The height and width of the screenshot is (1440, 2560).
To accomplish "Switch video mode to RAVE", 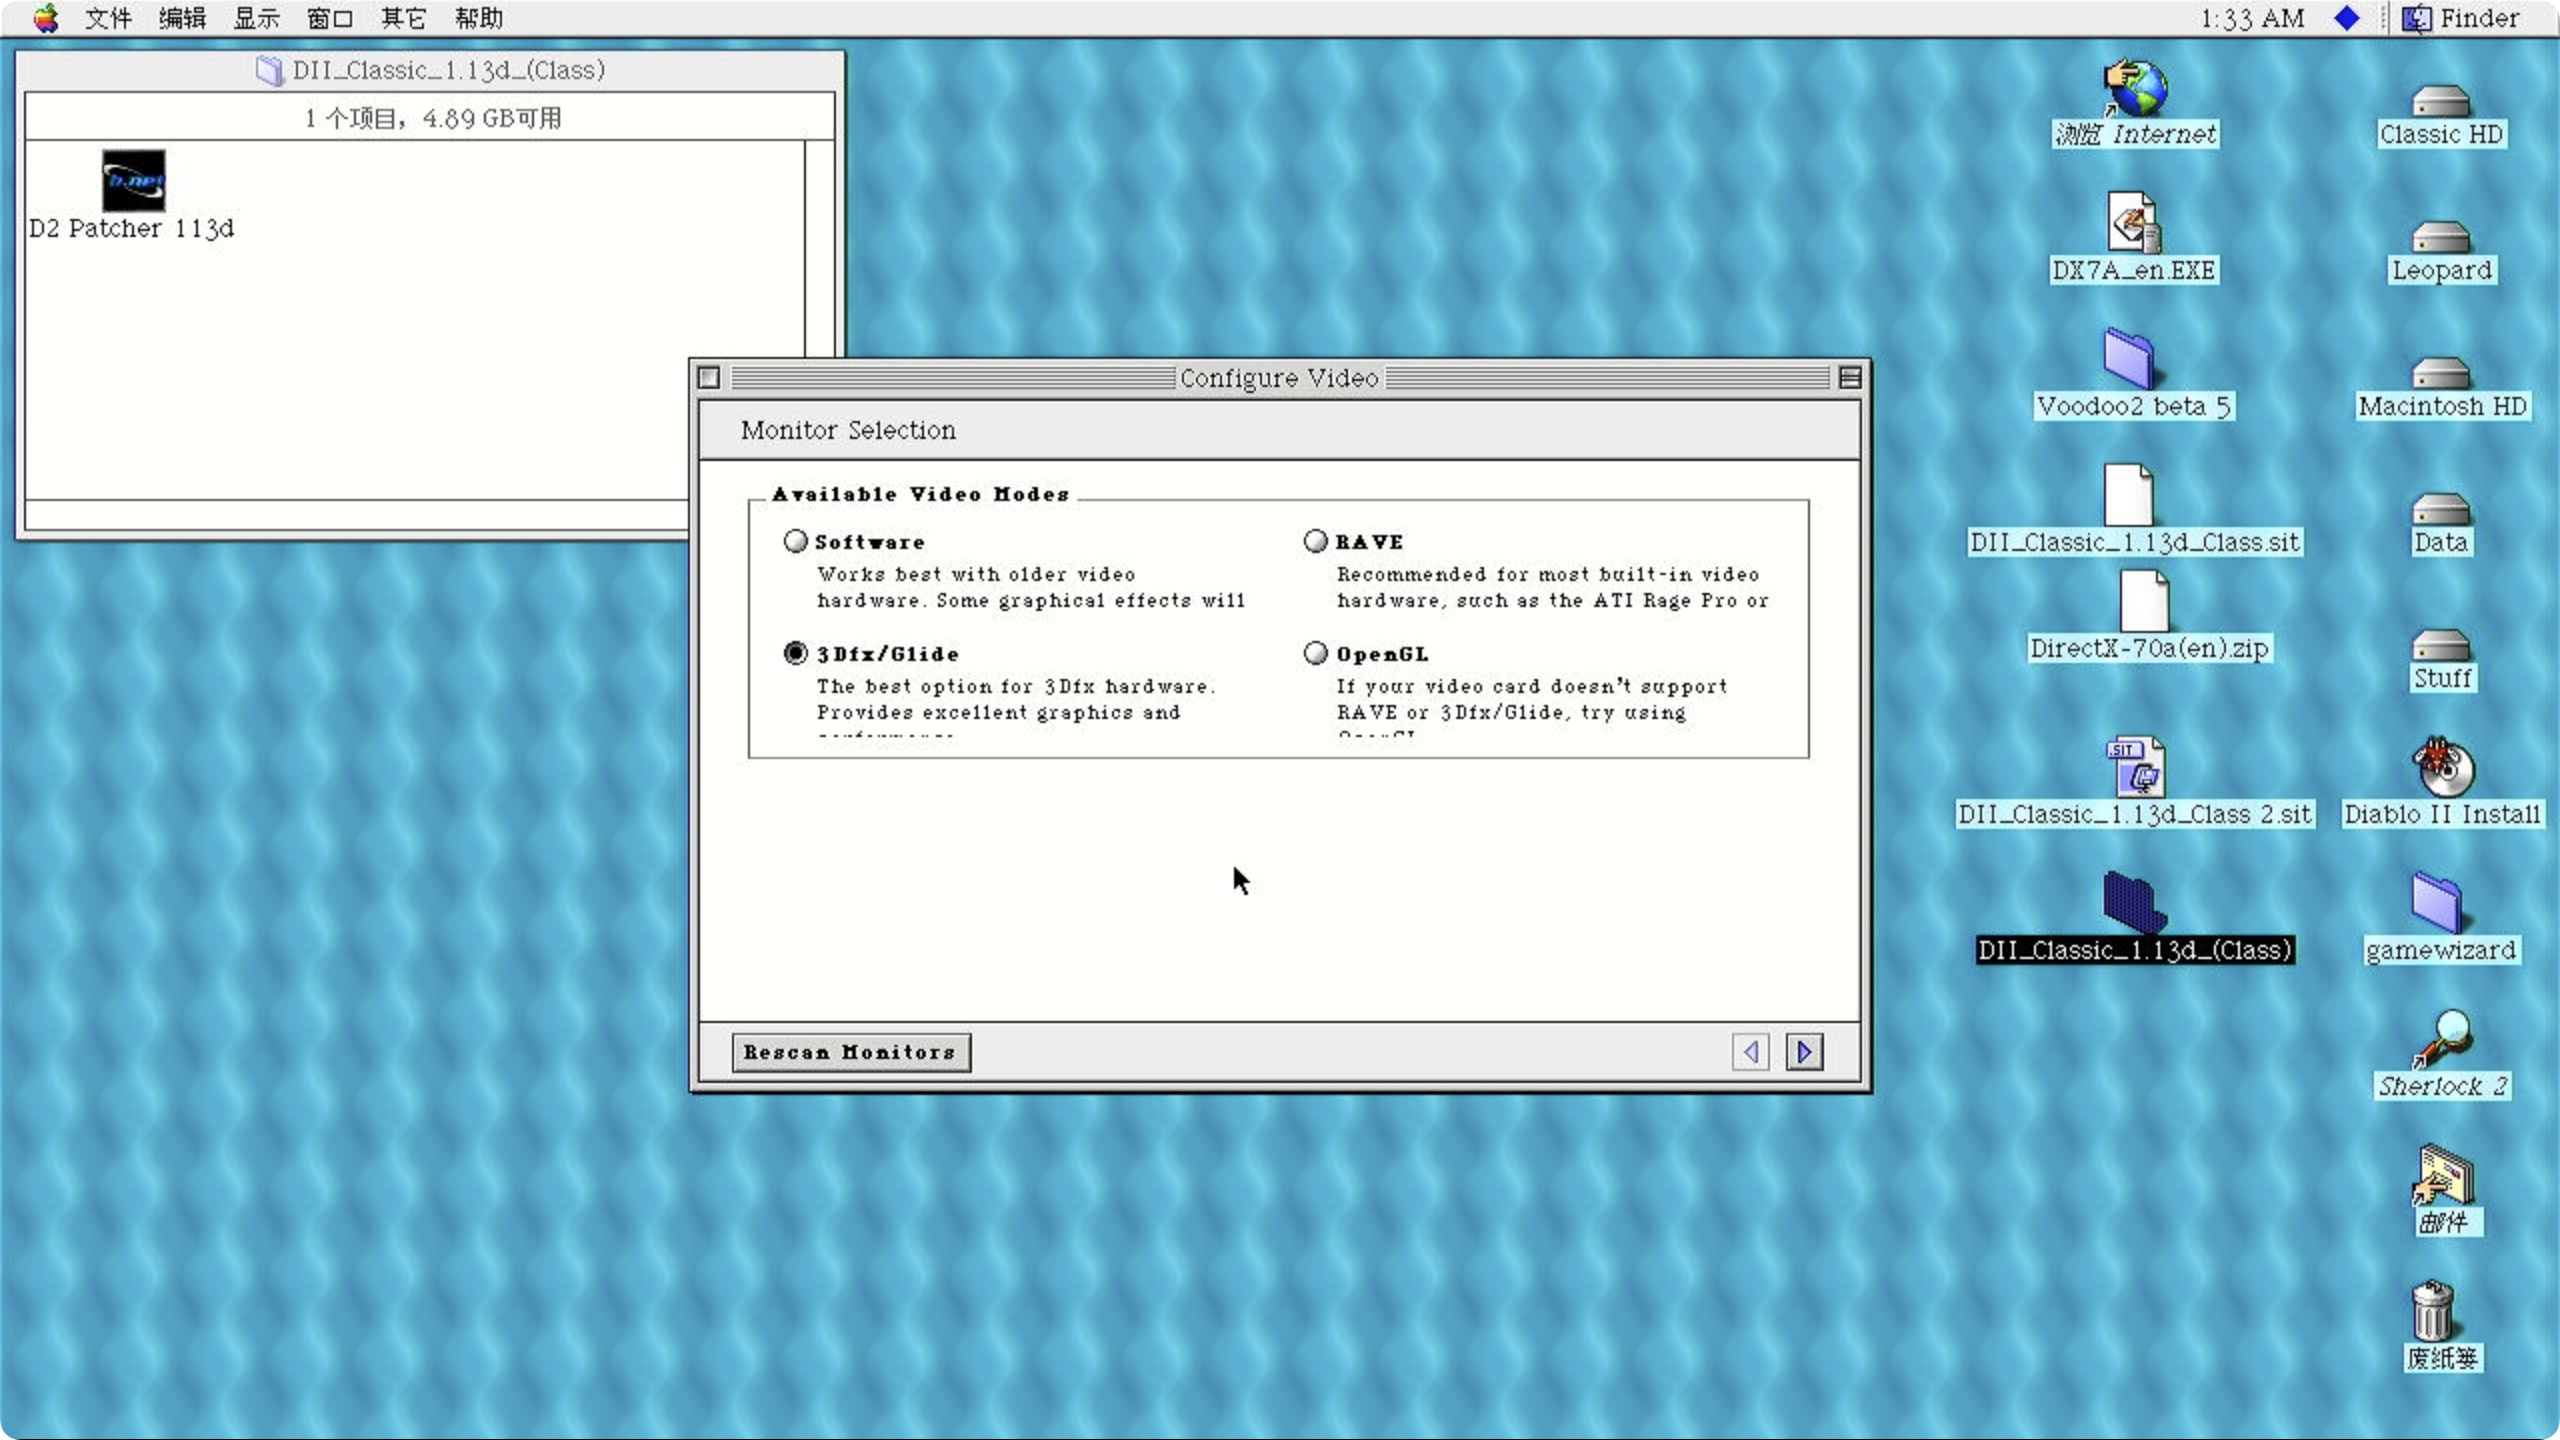I will (x=1315, y=540).
